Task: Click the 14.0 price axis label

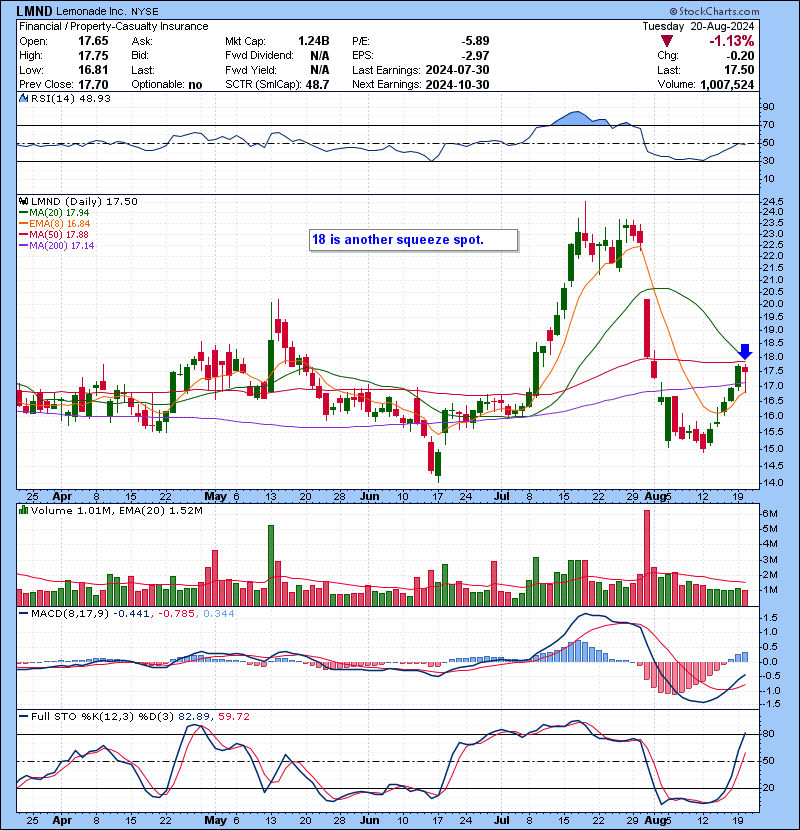Action: point(772,482)
